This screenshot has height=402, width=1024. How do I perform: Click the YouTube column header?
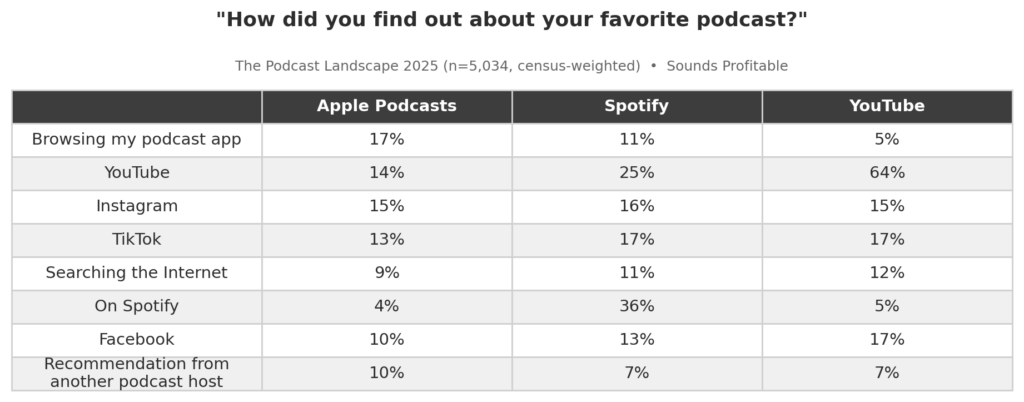886,106
